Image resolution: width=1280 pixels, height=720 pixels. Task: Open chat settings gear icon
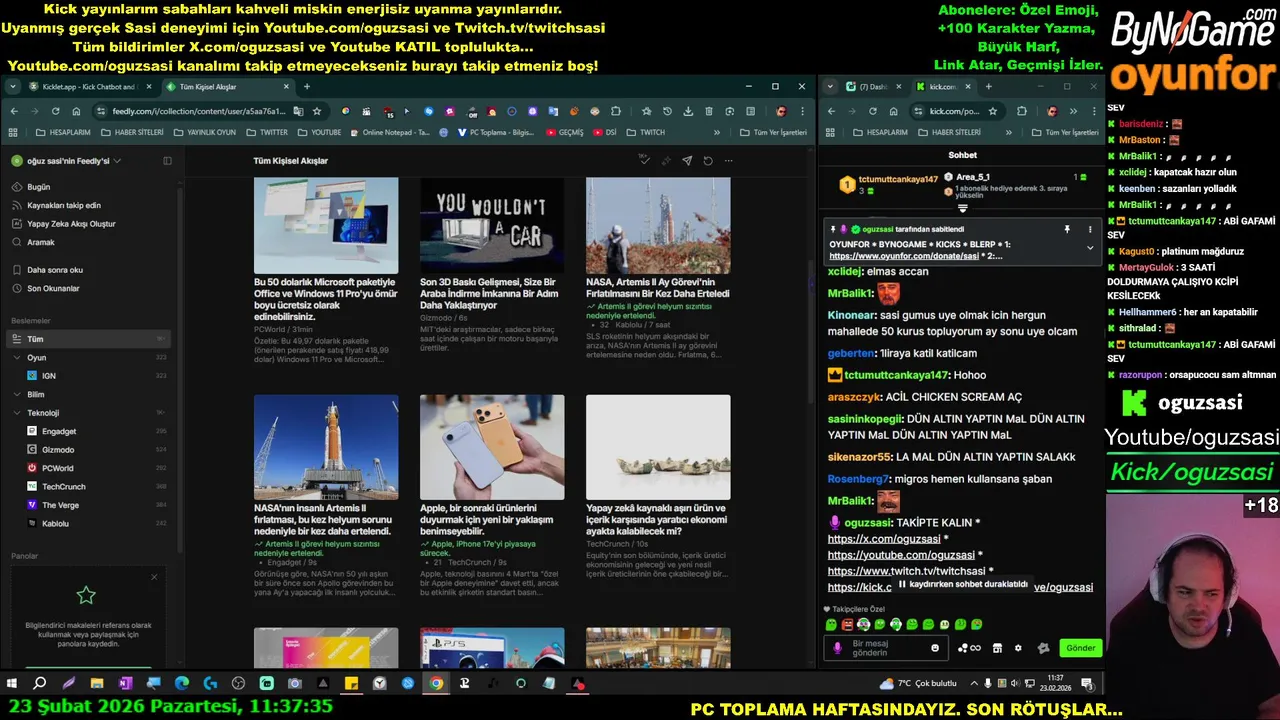tap(1018, 648)
